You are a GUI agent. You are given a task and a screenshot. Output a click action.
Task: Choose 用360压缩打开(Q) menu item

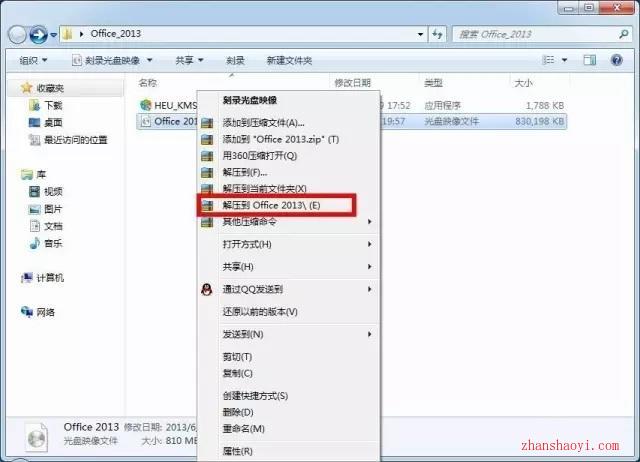pyautogui.click(x=289, y=155)
